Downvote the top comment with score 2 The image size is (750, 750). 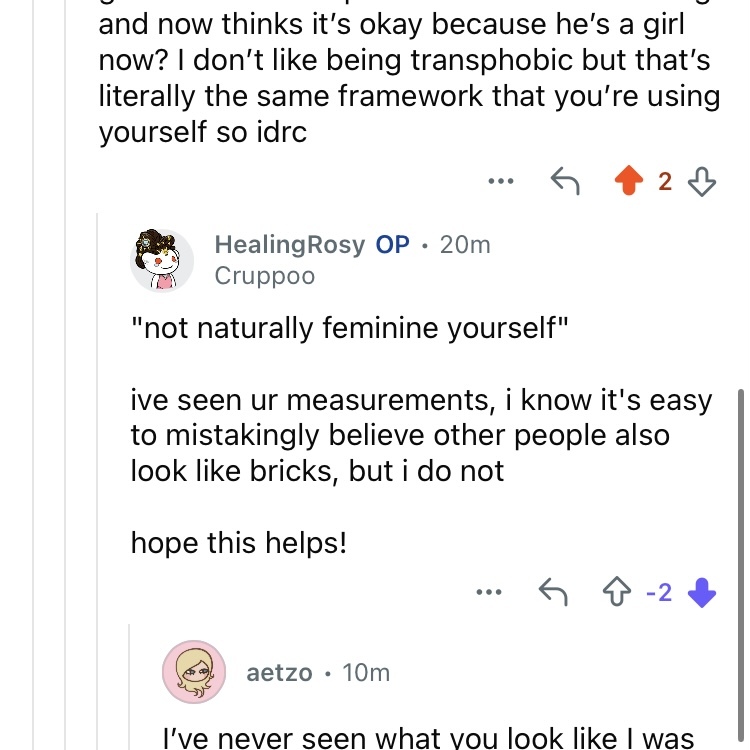704,182
